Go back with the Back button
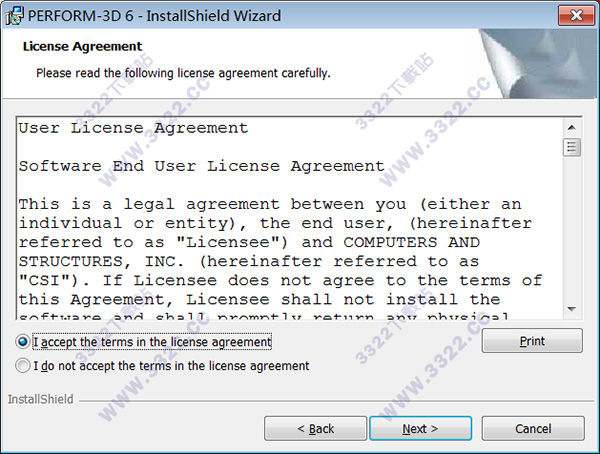The height and width of the screenshot is (454, 600). [315, 428]
